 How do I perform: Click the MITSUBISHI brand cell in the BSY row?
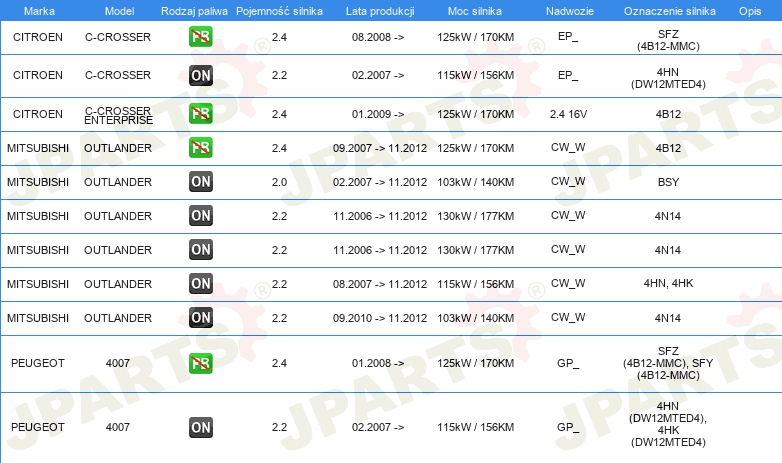[x=38, y=182]
